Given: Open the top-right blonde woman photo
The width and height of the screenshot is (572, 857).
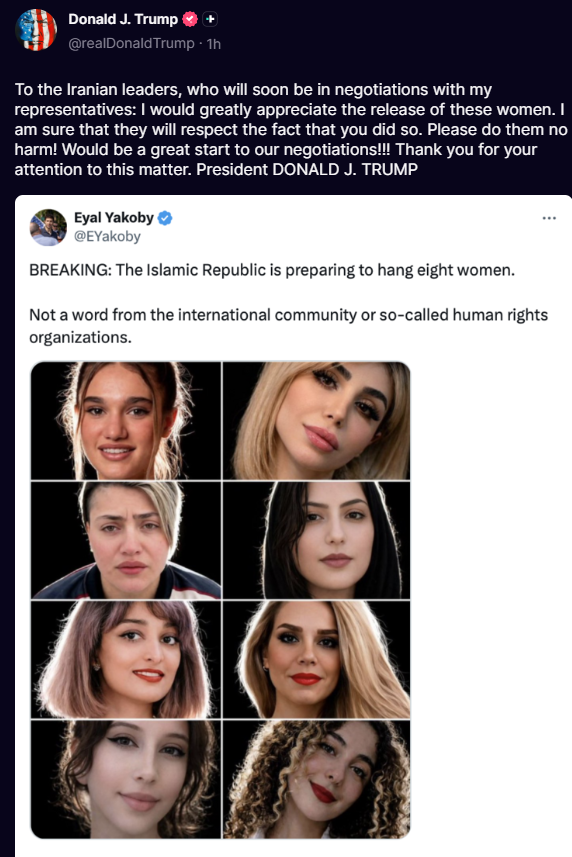Looking at the screenshot, I should (316, 420).
